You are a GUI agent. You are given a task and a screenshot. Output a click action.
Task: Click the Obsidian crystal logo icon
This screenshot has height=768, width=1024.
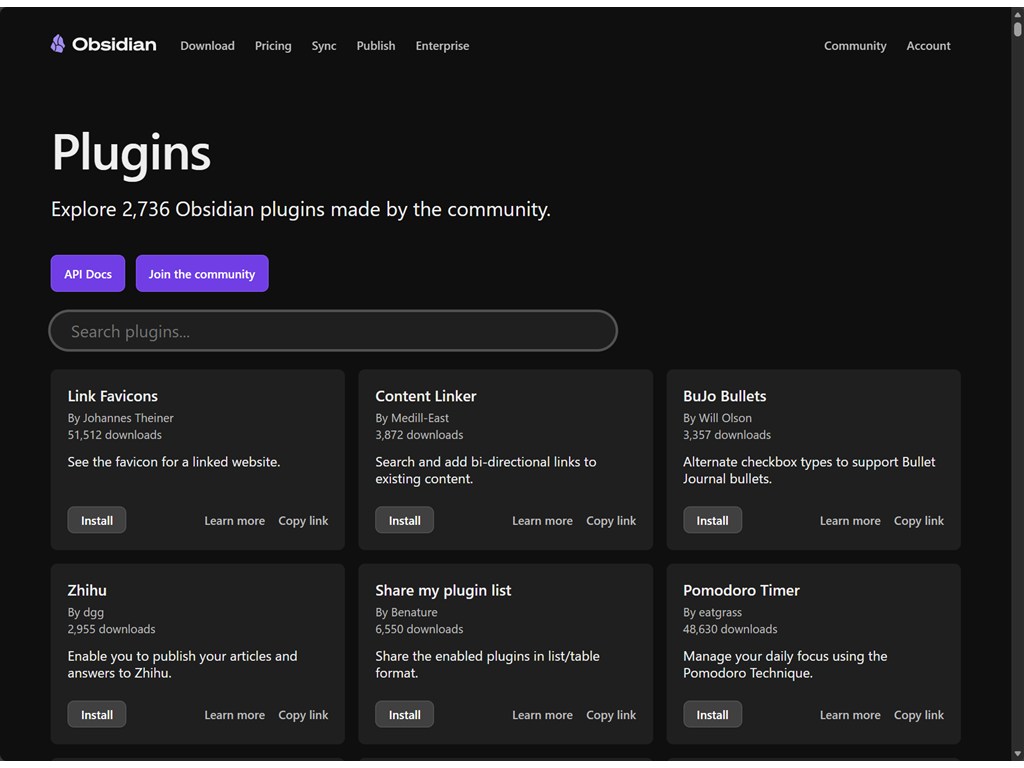[58, 44]
